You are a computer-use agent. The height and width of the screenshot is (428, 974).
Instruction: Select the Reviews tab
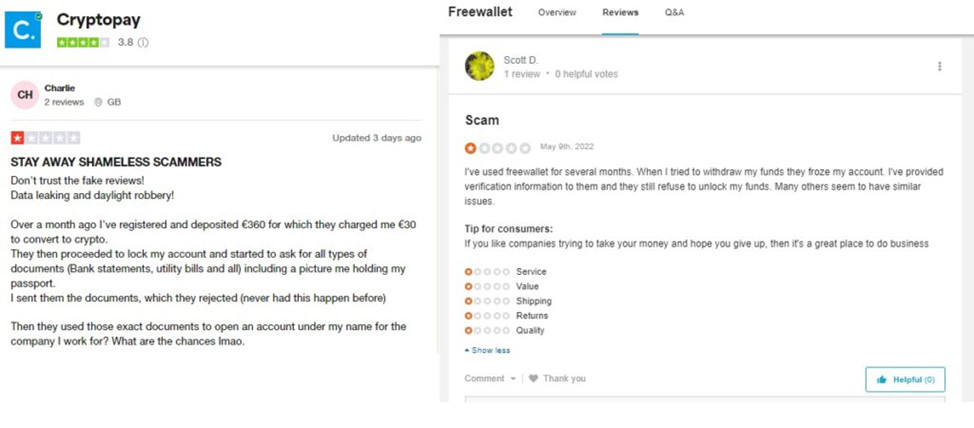pos(620,13)
